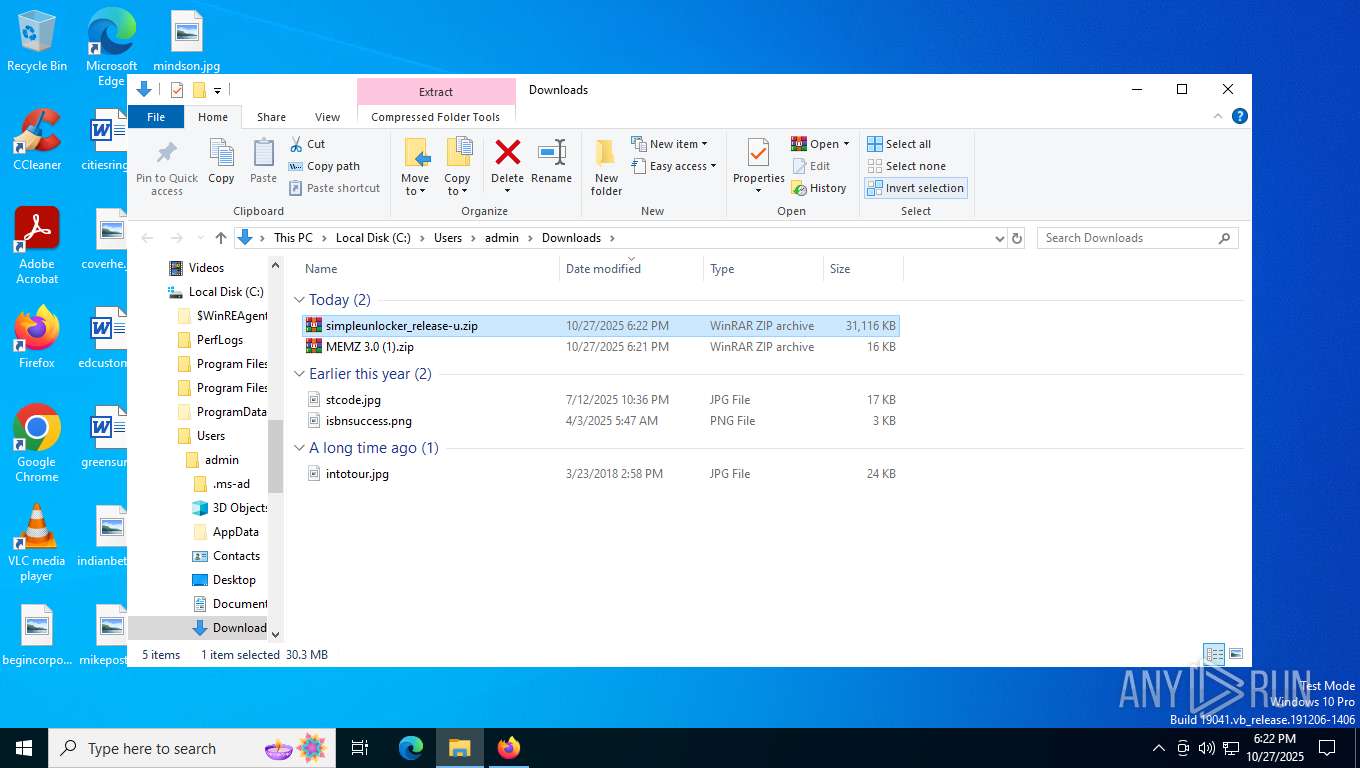Click the Paste ribbon icon
This screenshot has width=1360, height=768.
coord(263,162)
